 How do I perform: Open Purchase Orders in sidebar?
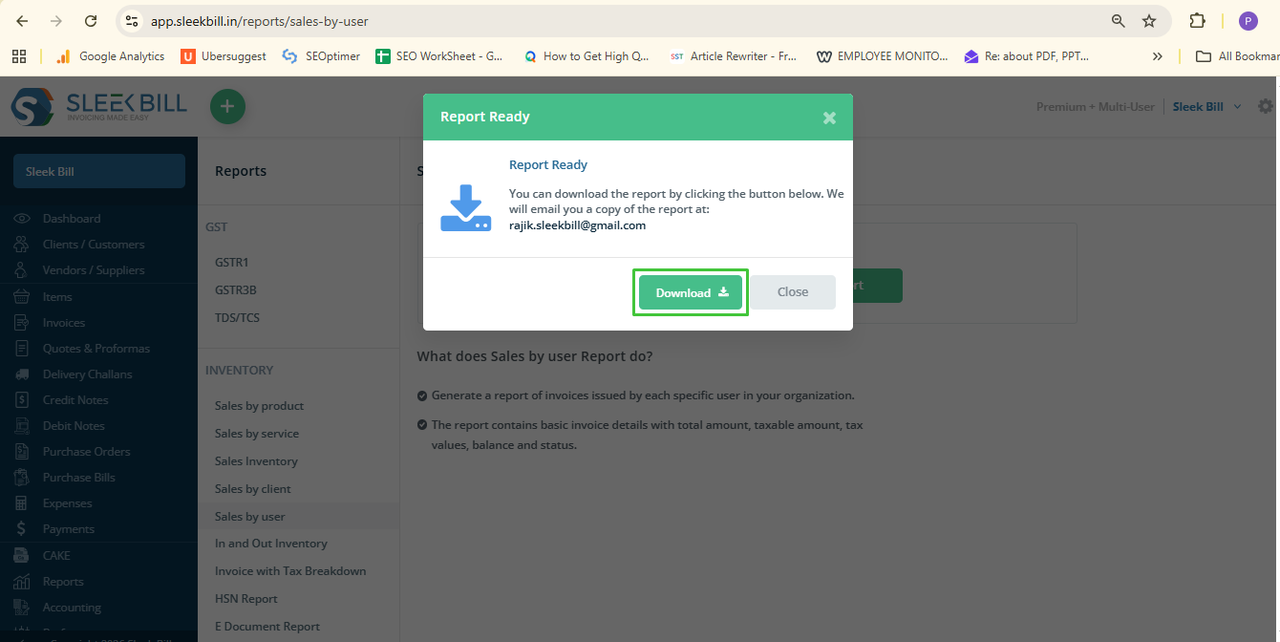[86, 451]
